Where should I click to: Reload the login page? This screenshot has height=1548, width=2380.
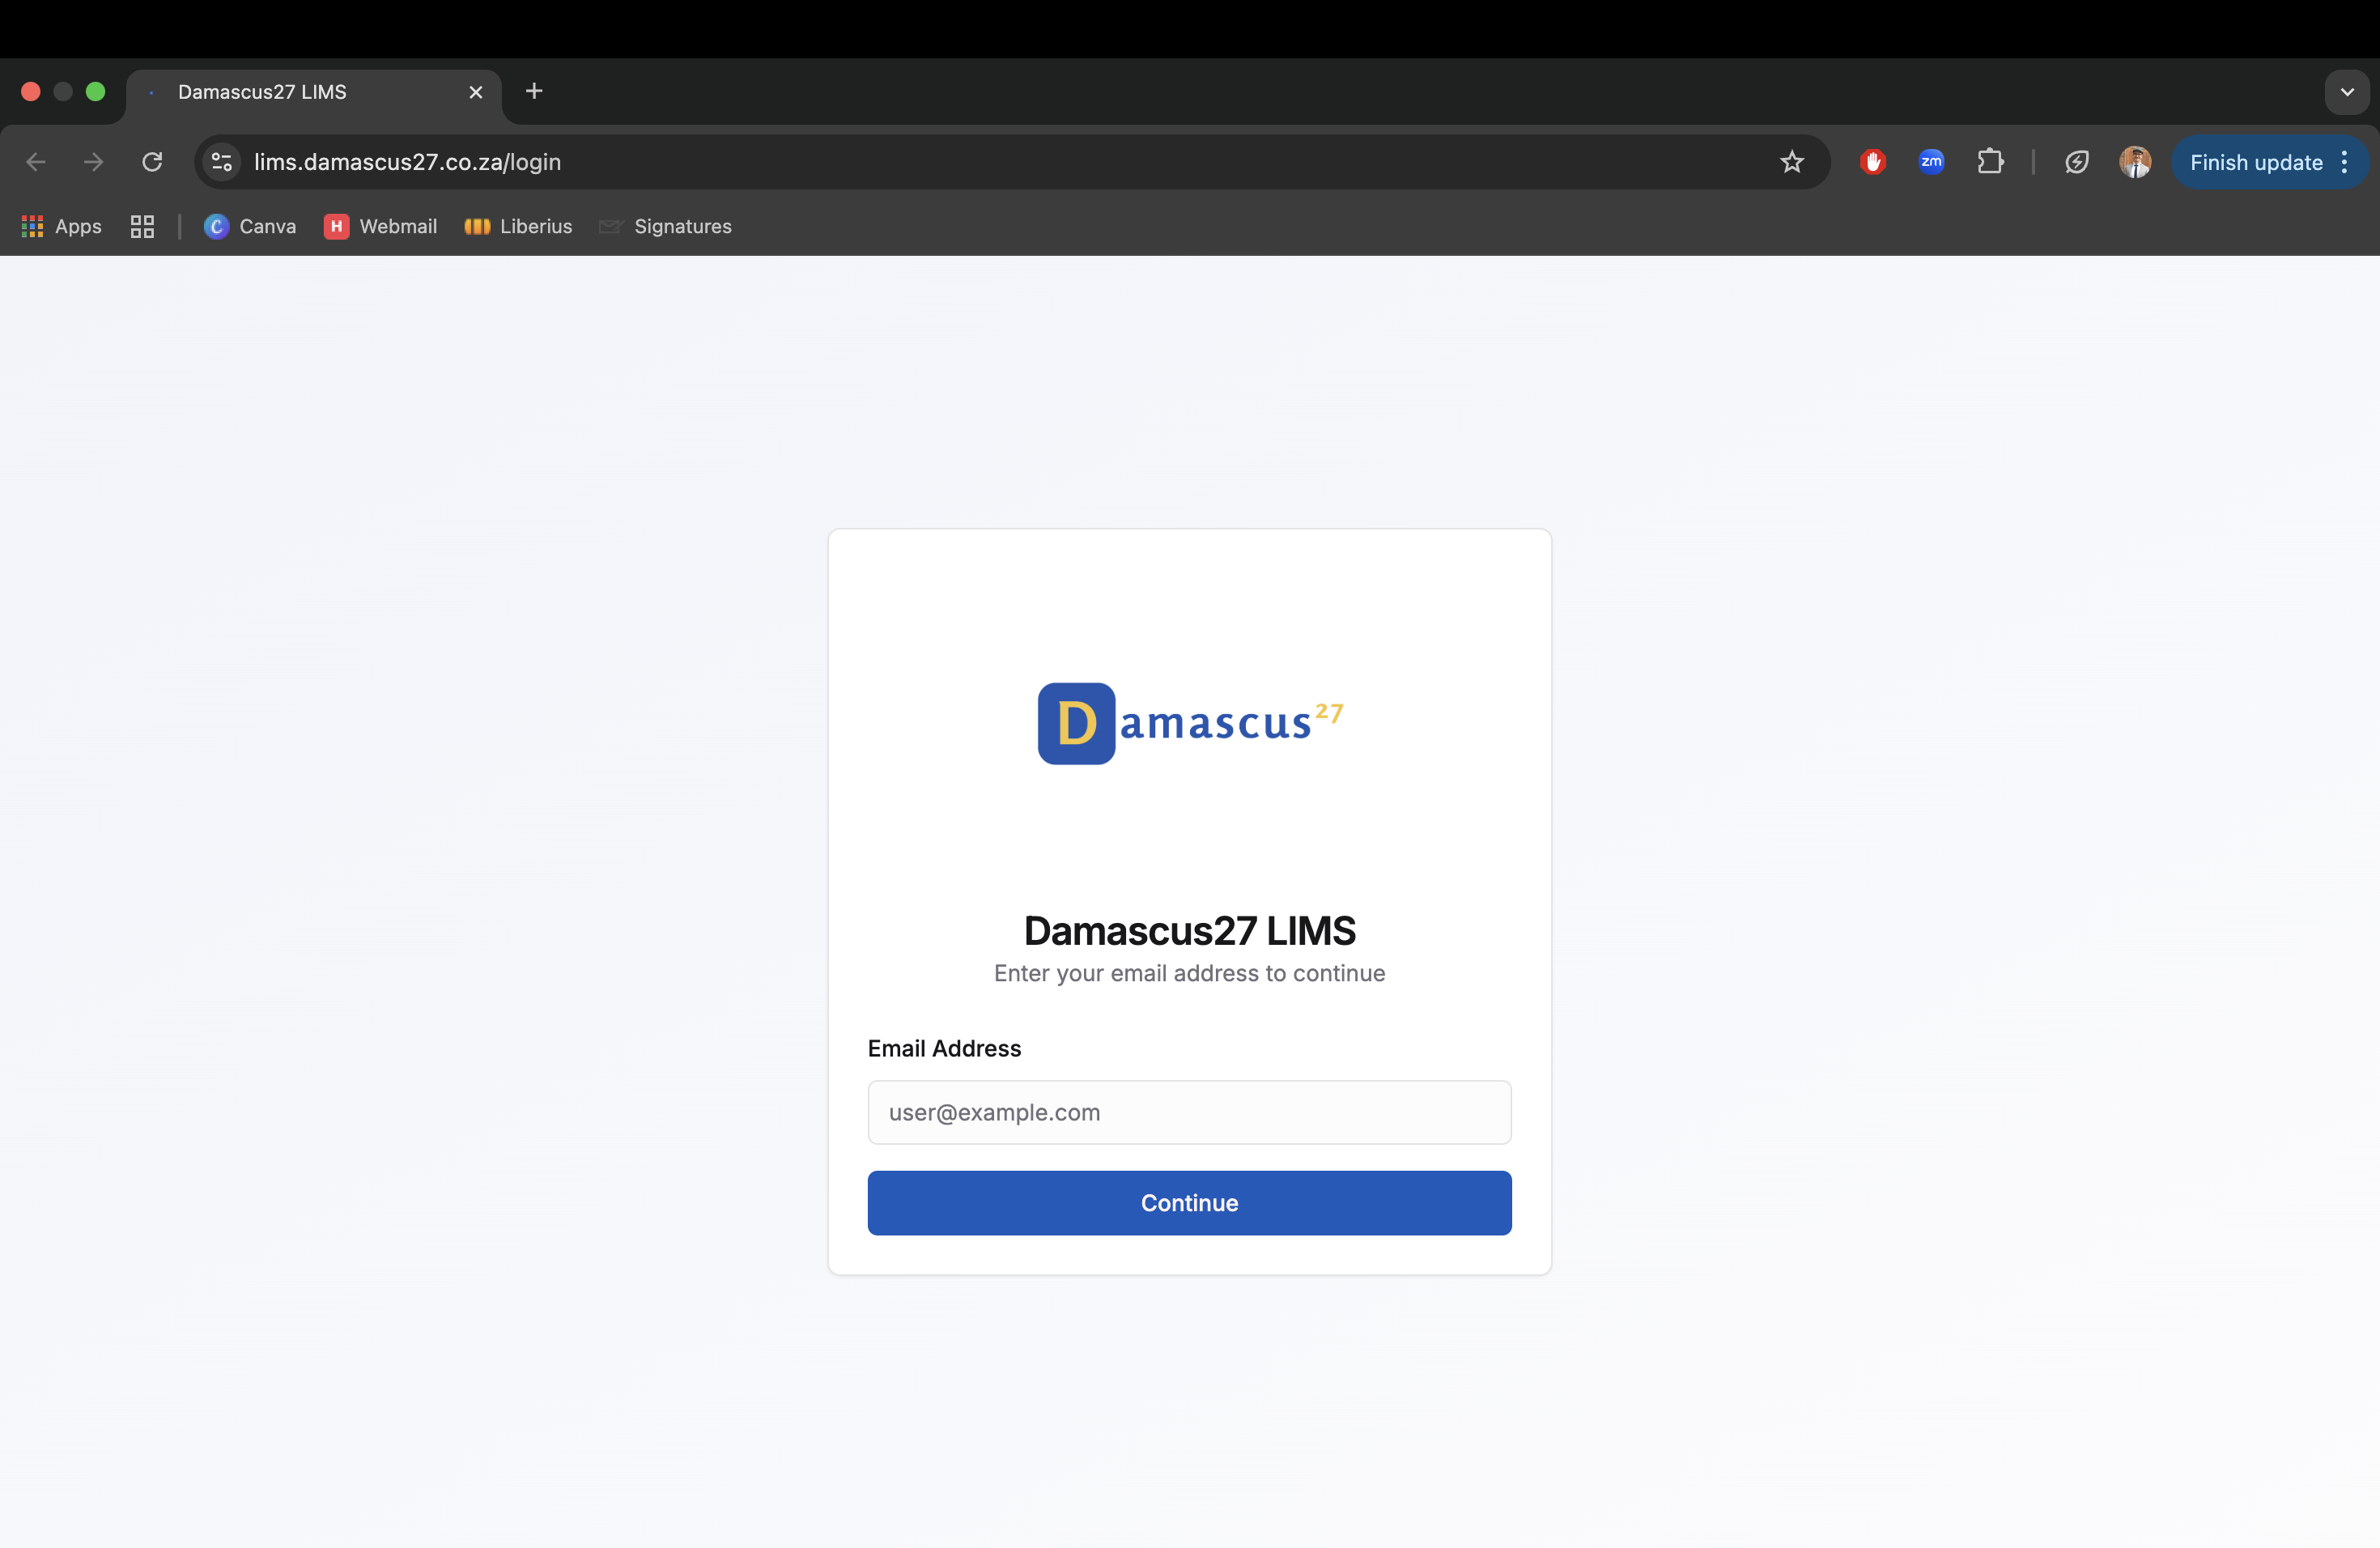152,162
